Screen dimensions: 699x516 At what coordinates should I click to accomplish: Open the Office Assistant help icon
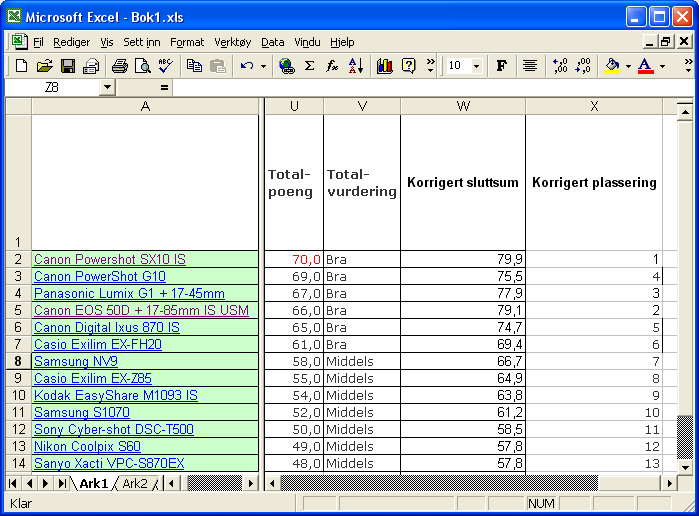(x=408, y=66)
